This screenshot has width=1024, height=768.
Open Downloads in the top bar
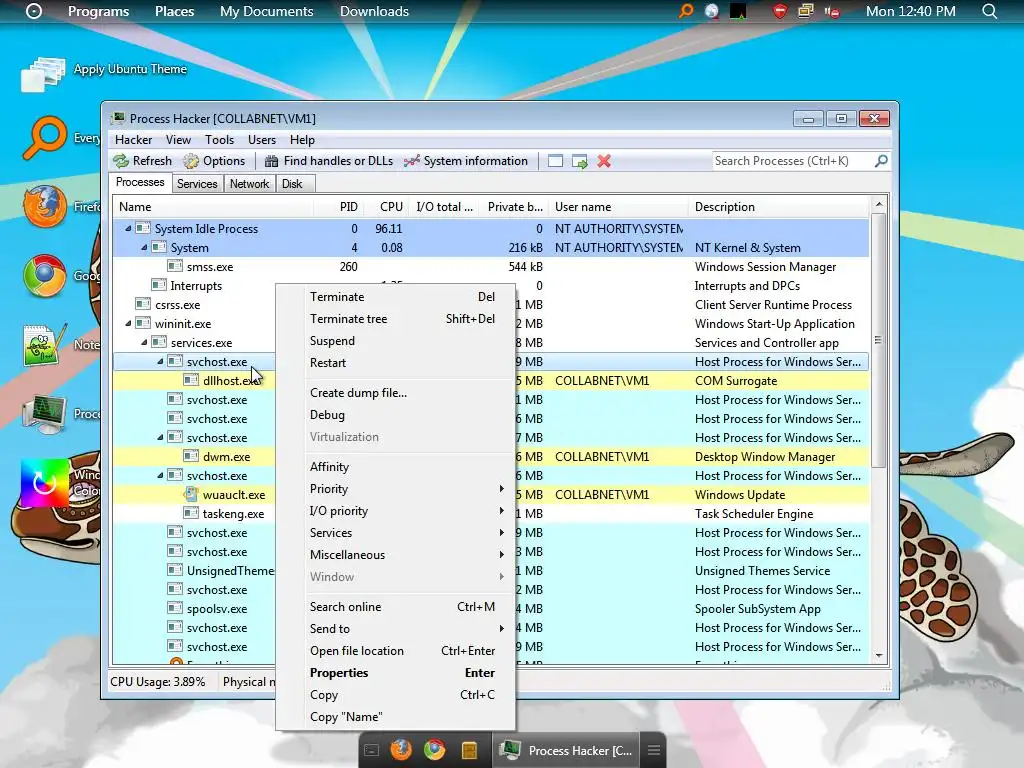tap(374, 11)
